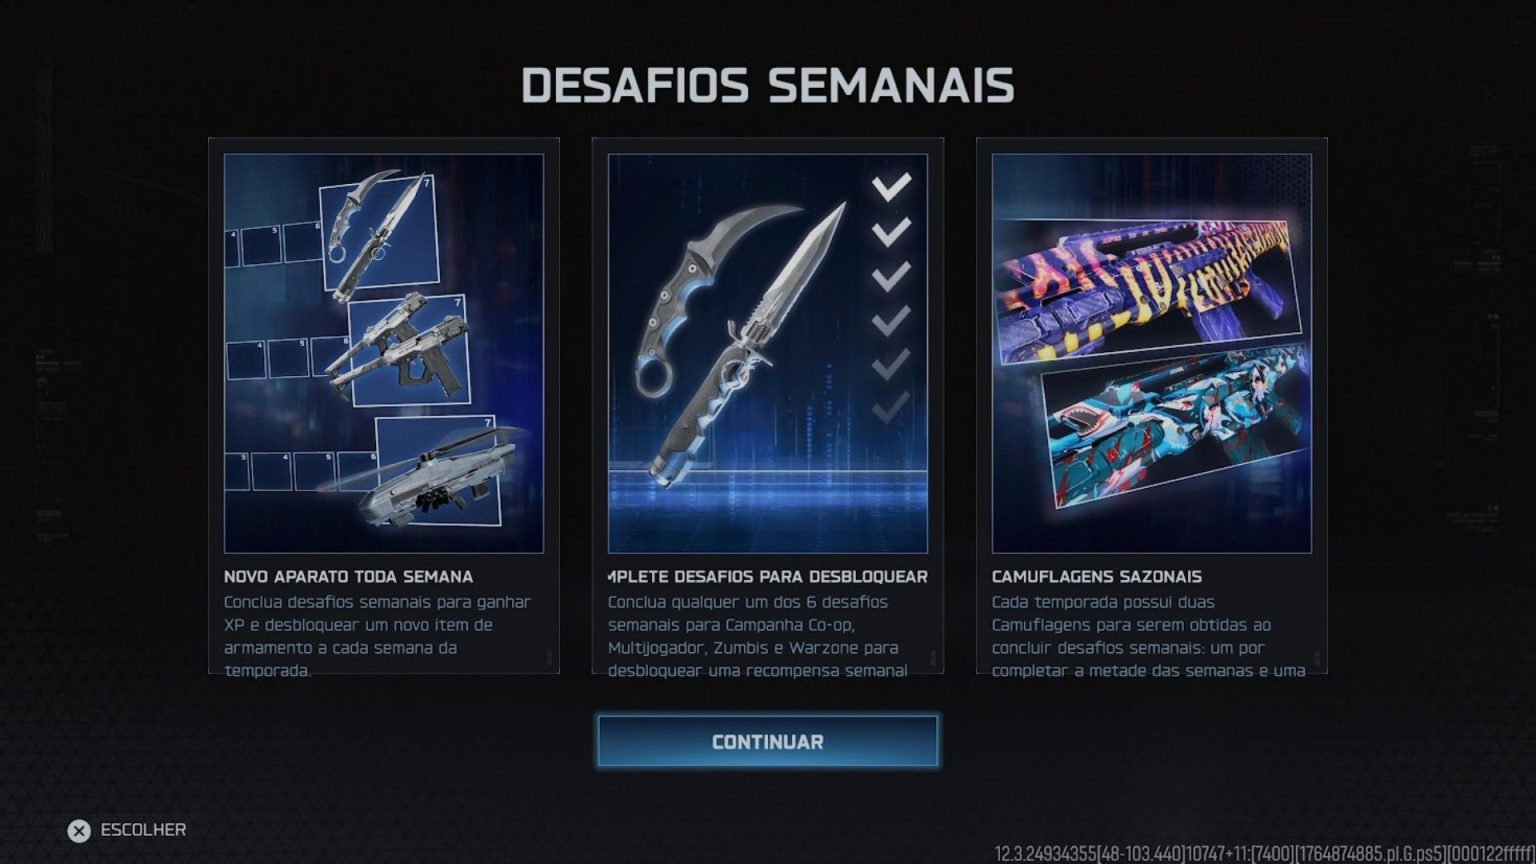Screen dimensions: 1536x864
Task: Open the Desafios Para Desbloquear card title
Action: click(x=767, y=577)
